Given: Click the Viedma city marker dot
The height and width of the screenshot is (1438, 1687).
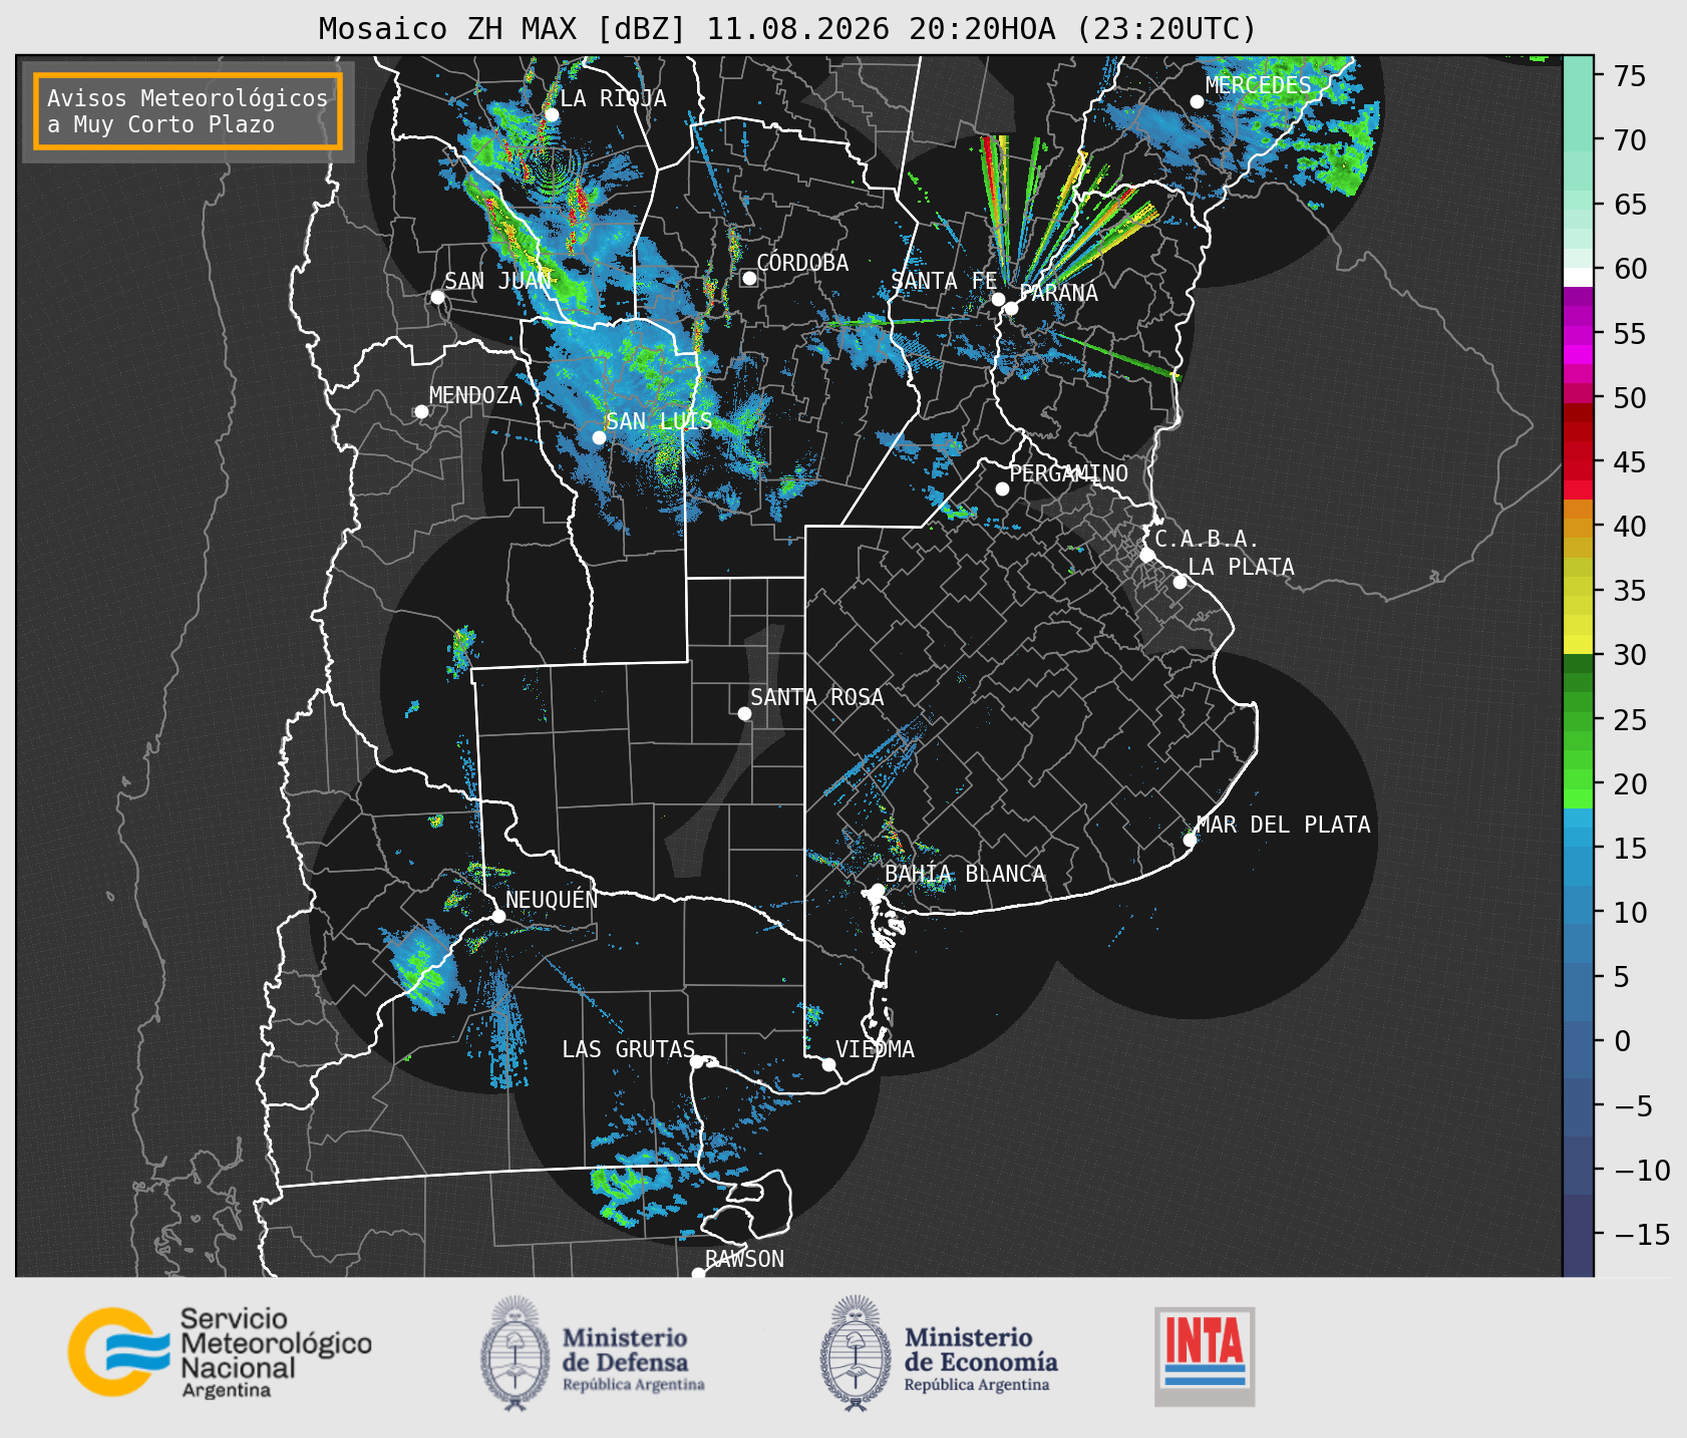Looking at the screenshot, I should point(829,1064).
